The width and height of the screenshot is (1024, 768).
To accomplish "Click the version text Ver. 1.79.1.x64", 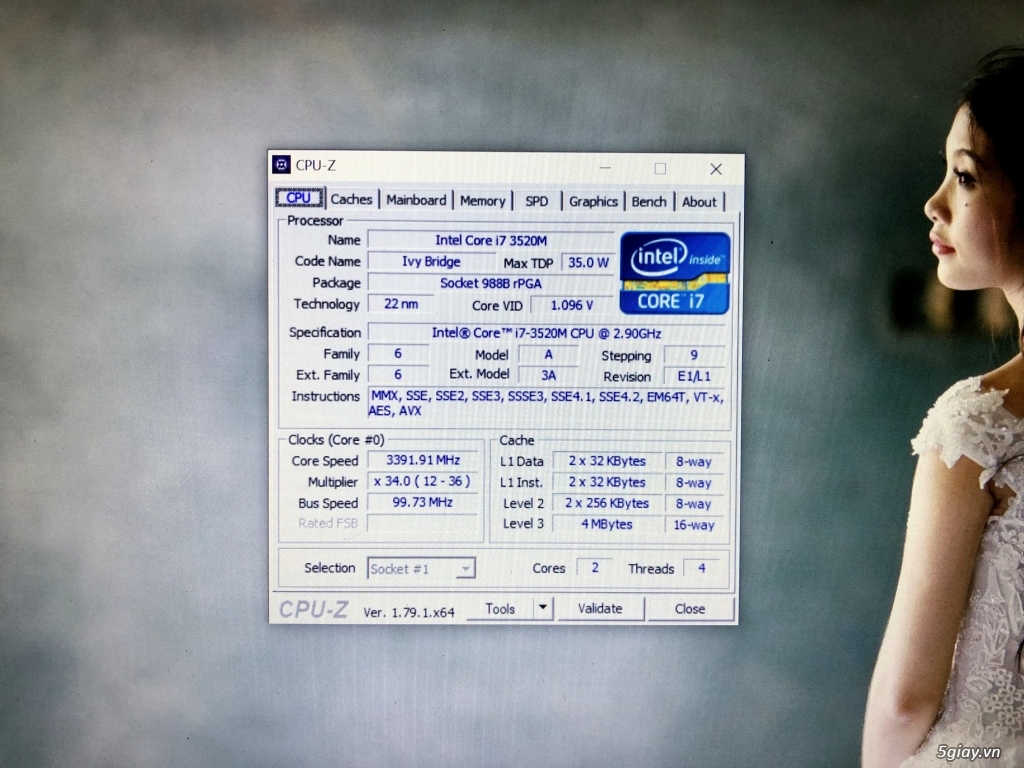I will 409,613.
